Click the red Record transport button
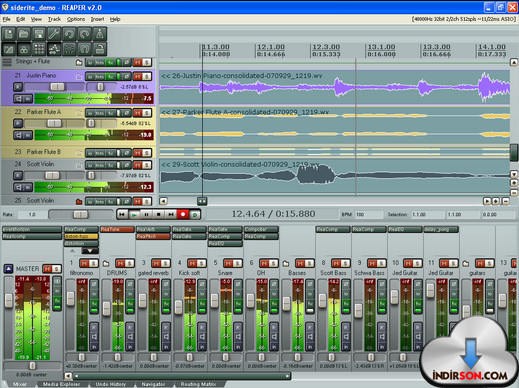 click(x=183, y=214)
